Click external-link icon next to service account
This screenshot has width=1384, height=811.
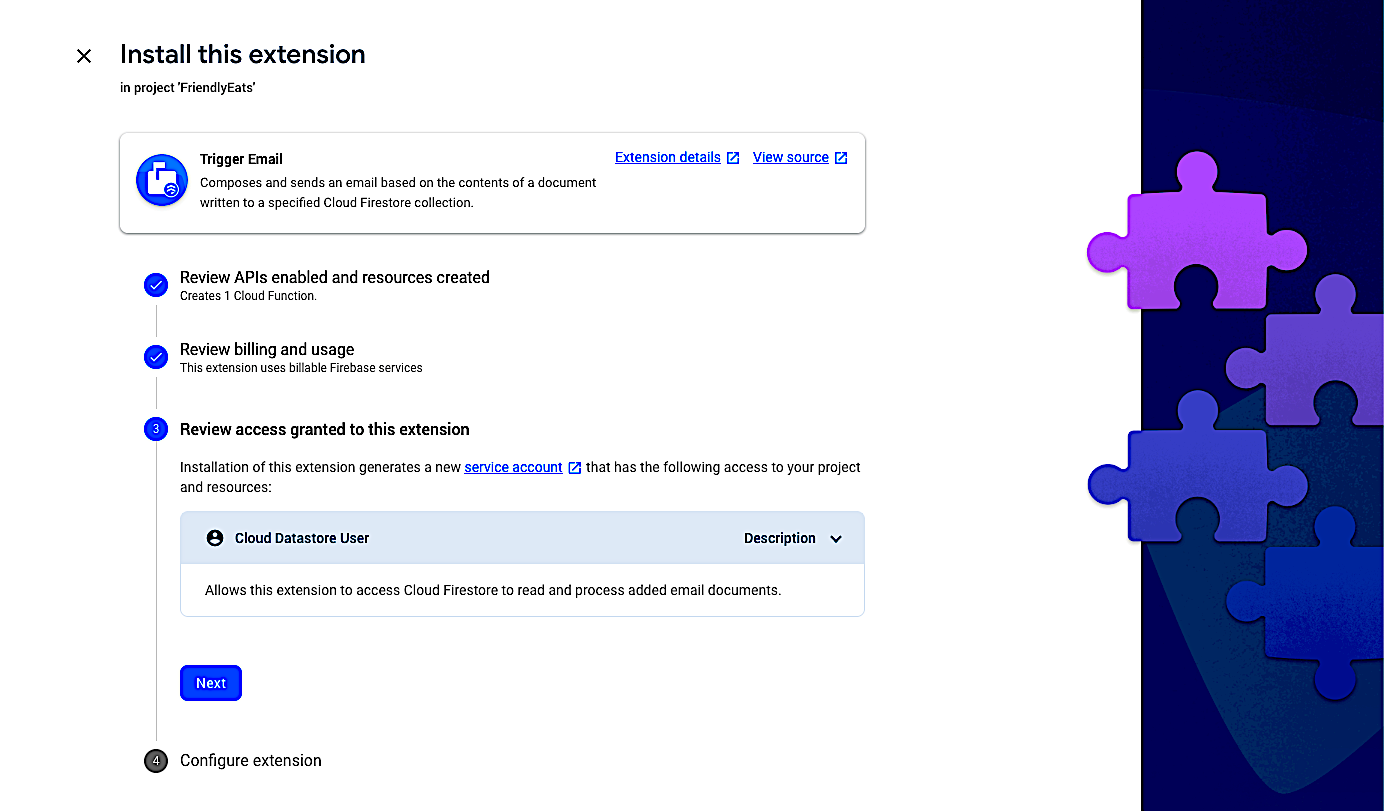(574, 468)
